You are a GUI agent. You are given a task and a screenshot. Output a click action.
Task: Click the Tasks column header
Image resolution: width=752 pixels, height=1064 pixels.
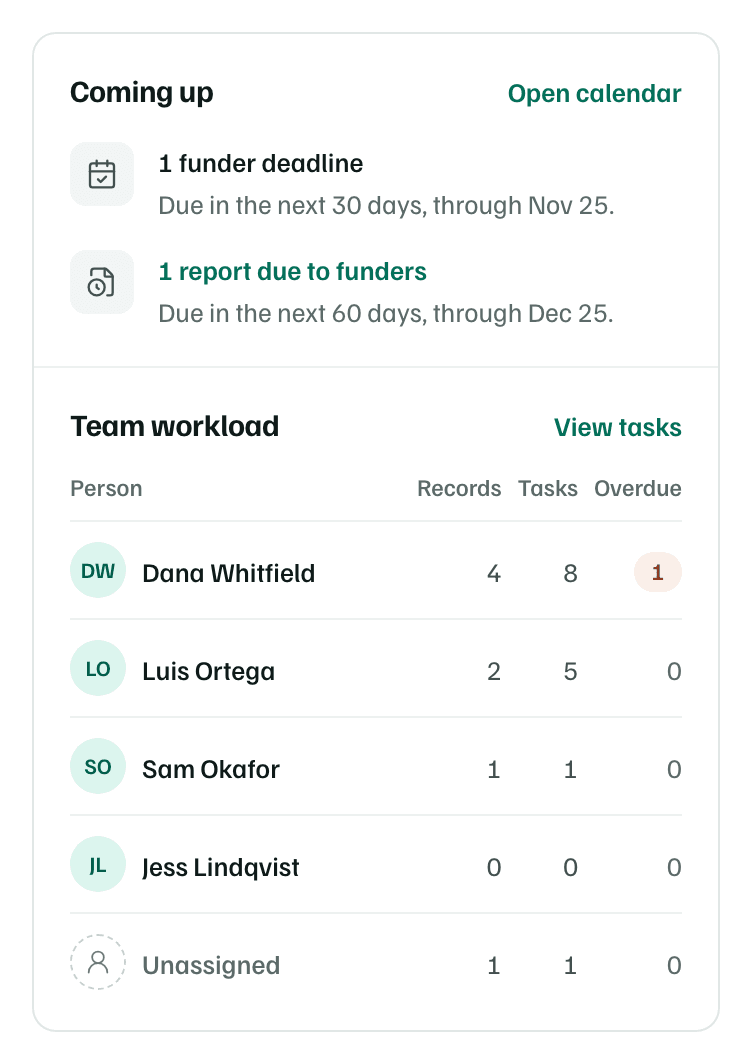548,489
